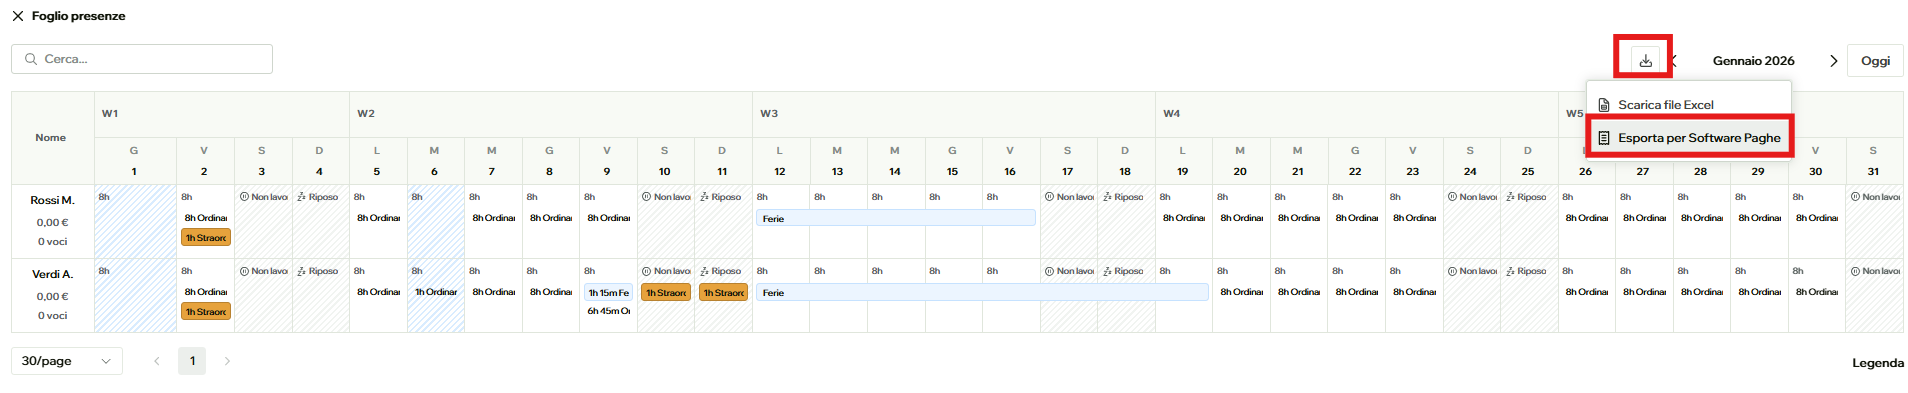Go to previous pagination page arrow
The image size is (1908, 393).
156,361
